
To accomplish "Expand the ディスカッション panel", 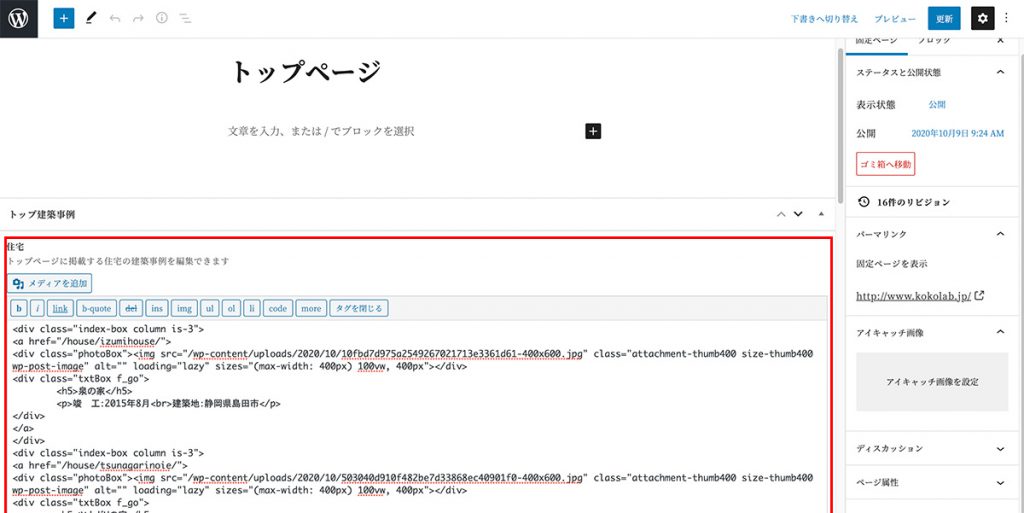I will click(1001, 449).
